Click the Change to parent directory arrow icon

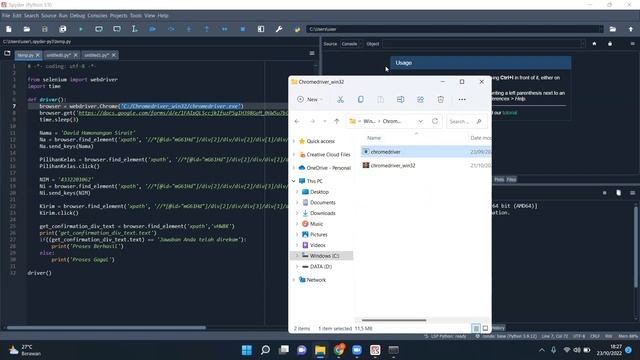tap(631, 29)
